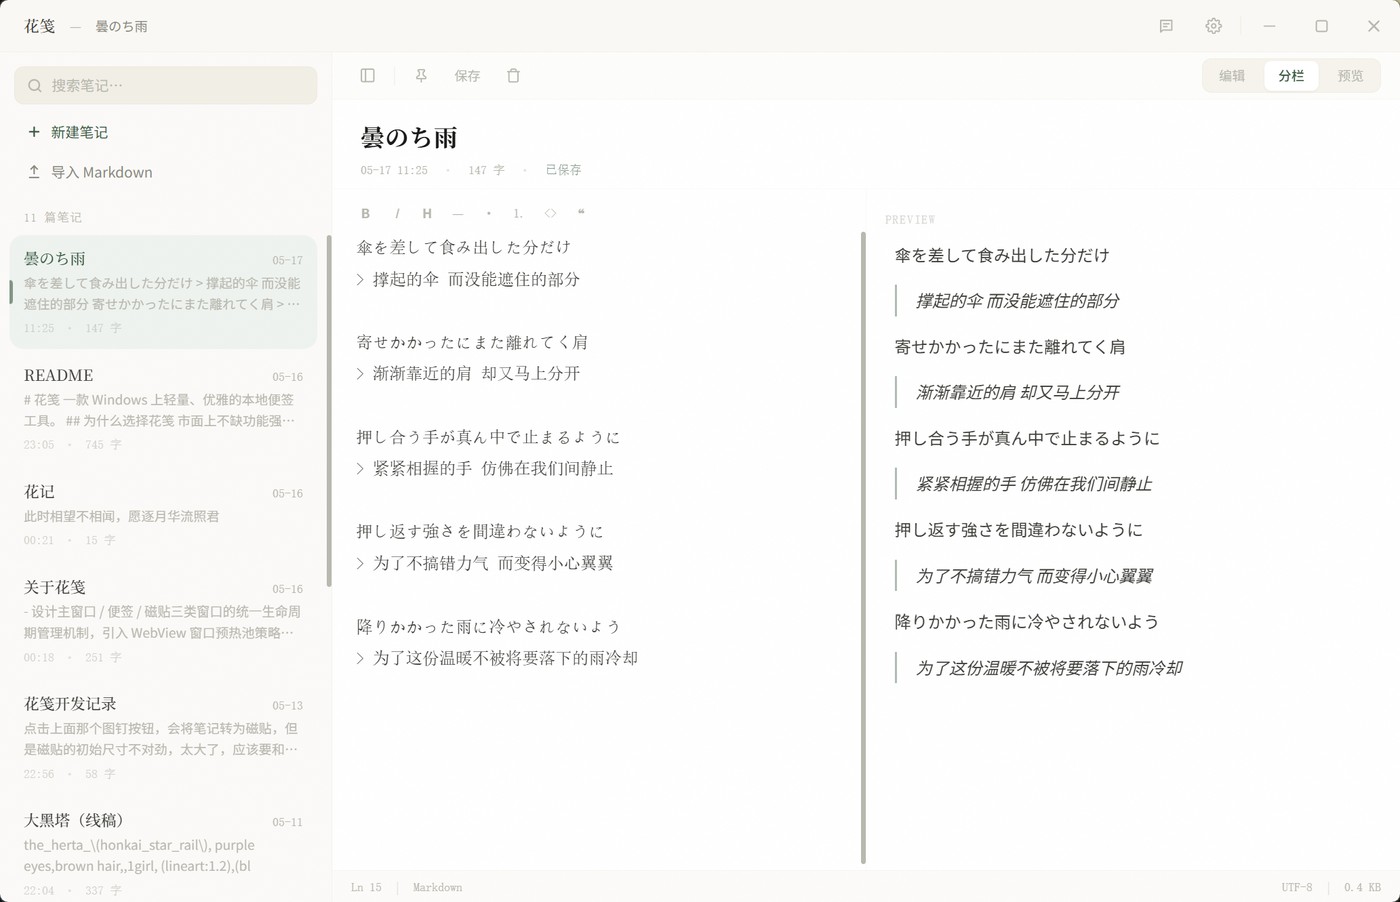Click the note list scrollbar
This screenshot has width=1400, height=902.
(x=329, y=410)
